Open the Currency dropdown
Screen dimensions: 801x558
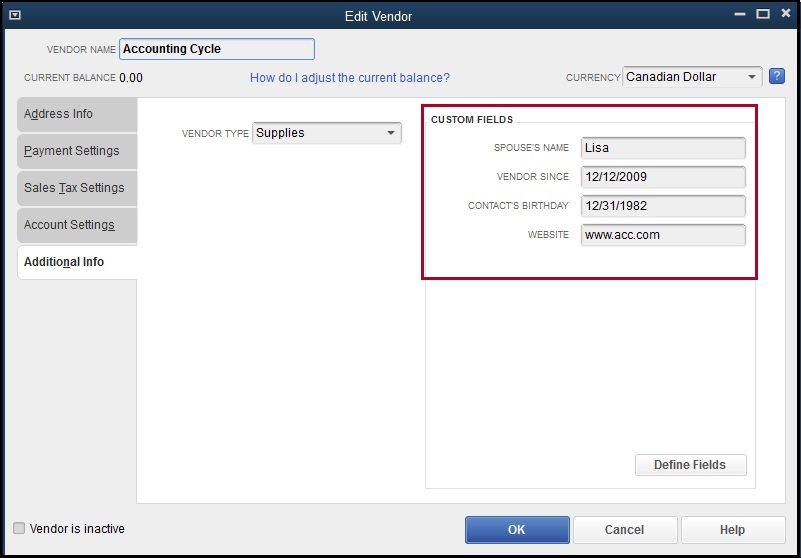(x=692, y=77)
